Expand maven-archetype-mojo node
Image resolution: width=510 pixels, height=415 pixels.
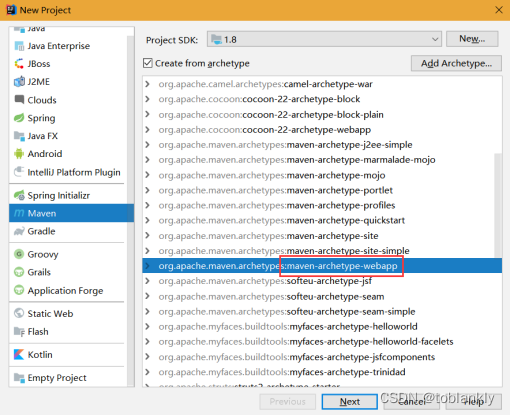click(147, 175)
